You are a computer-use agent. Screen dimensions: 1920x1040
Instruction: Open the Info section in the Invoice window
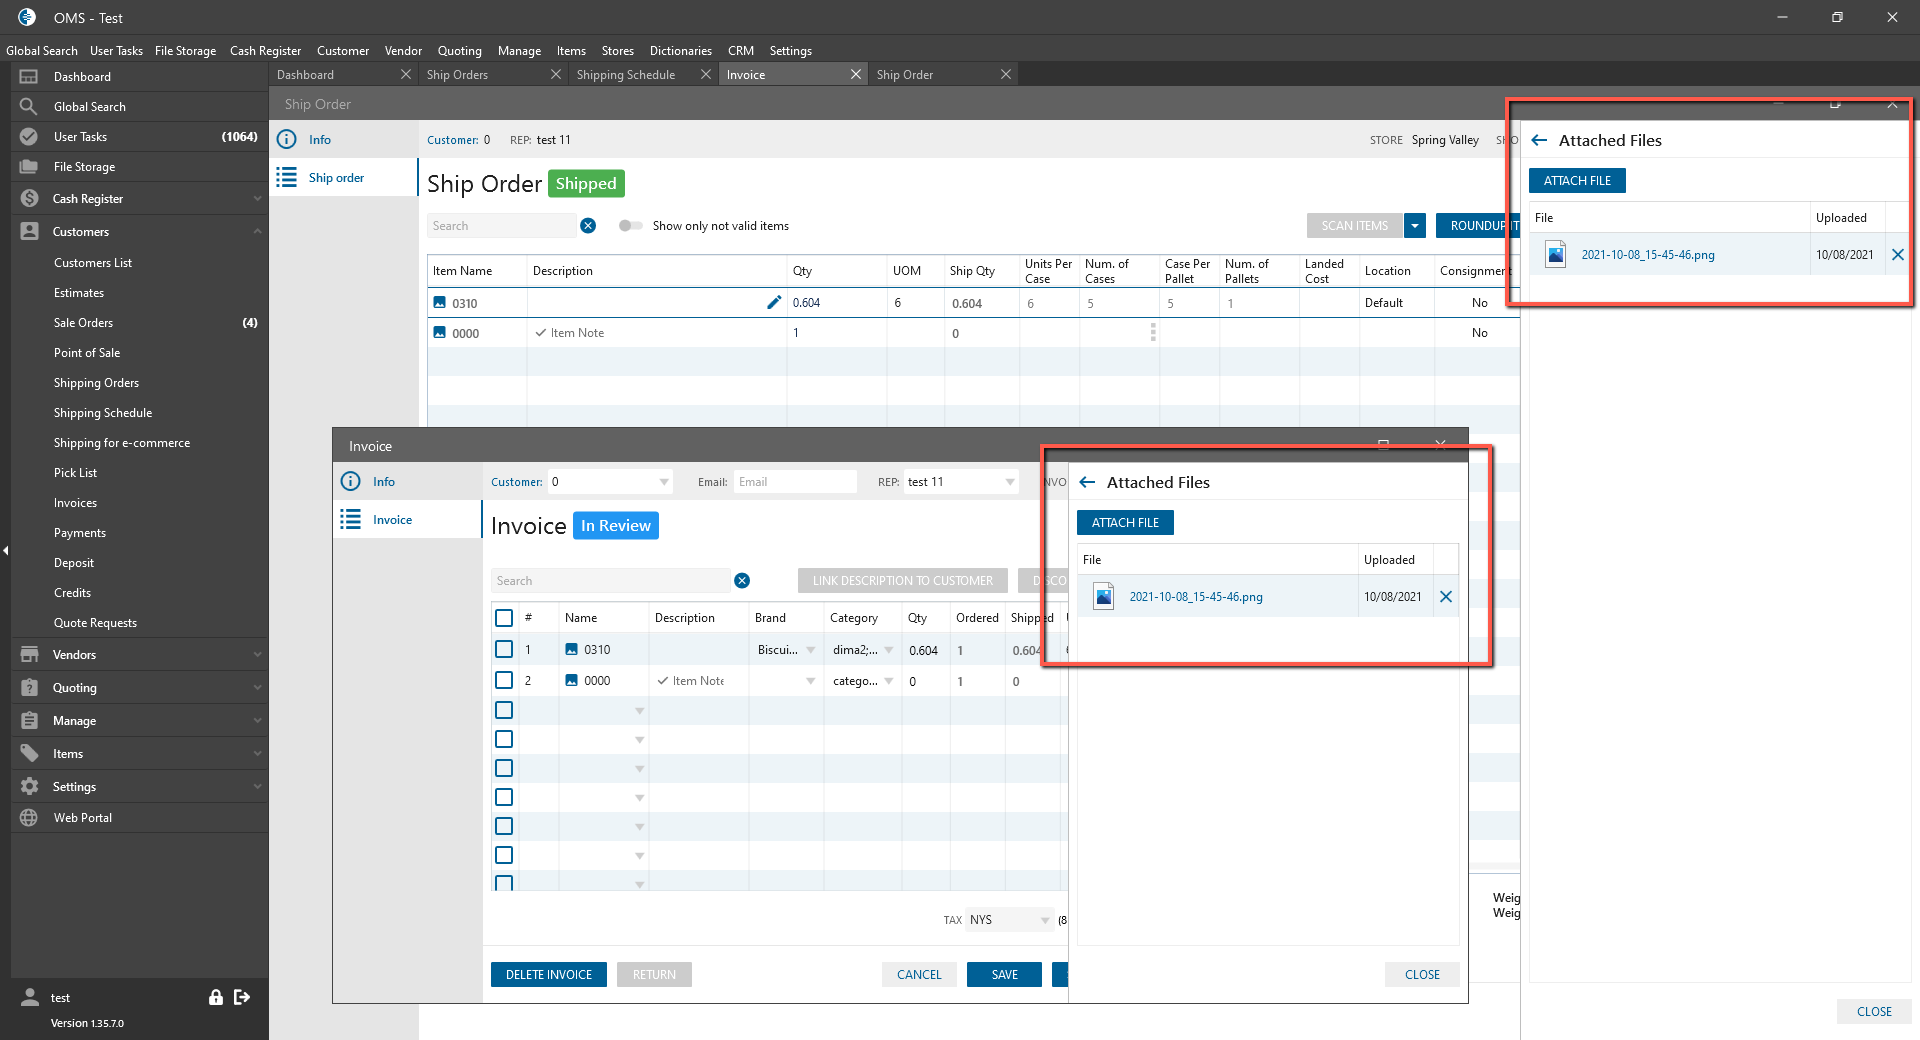coord(383,482)
